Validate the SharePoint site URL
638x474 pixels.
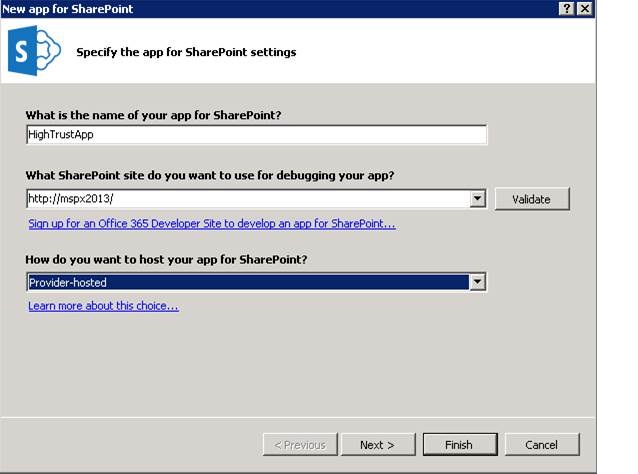(532, 199)
